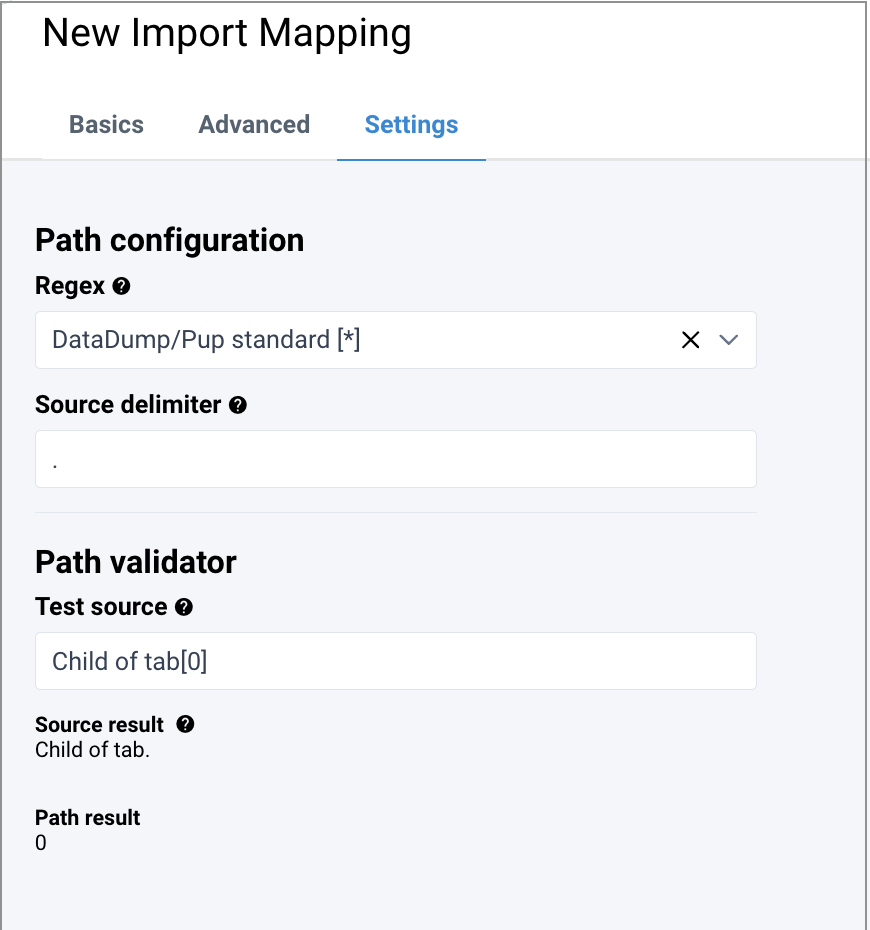Clear the selected Regex value with X

(x=690, y=340)
